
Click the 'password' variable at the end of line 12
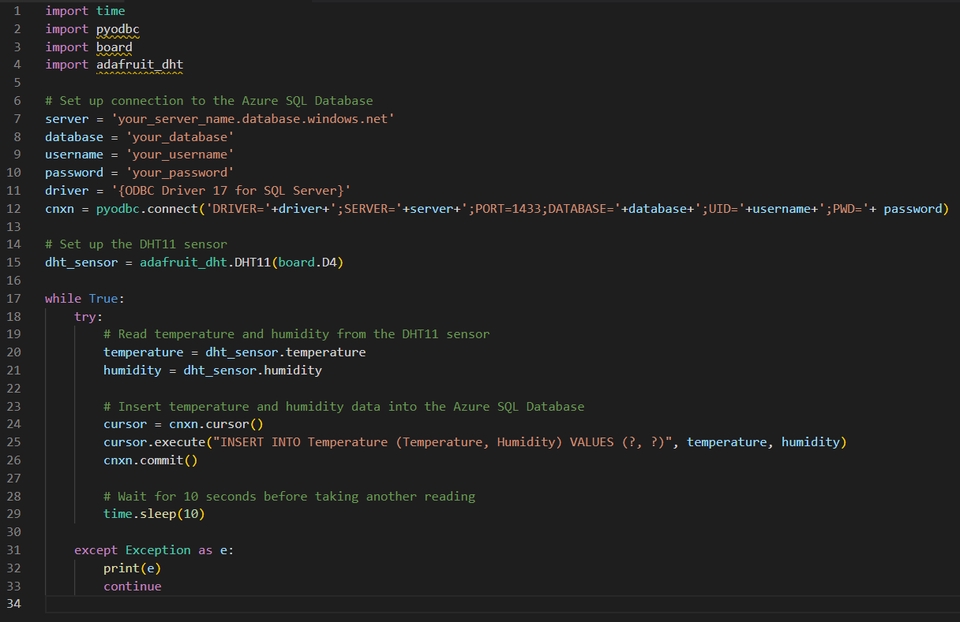click(912, 209)
